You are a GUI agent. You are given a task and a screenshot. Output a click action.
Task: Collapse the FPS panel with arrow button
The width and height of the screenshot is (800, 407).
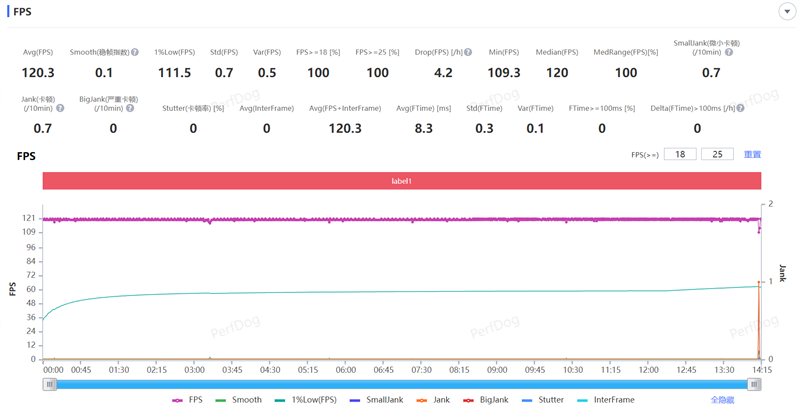click(786, 12)
